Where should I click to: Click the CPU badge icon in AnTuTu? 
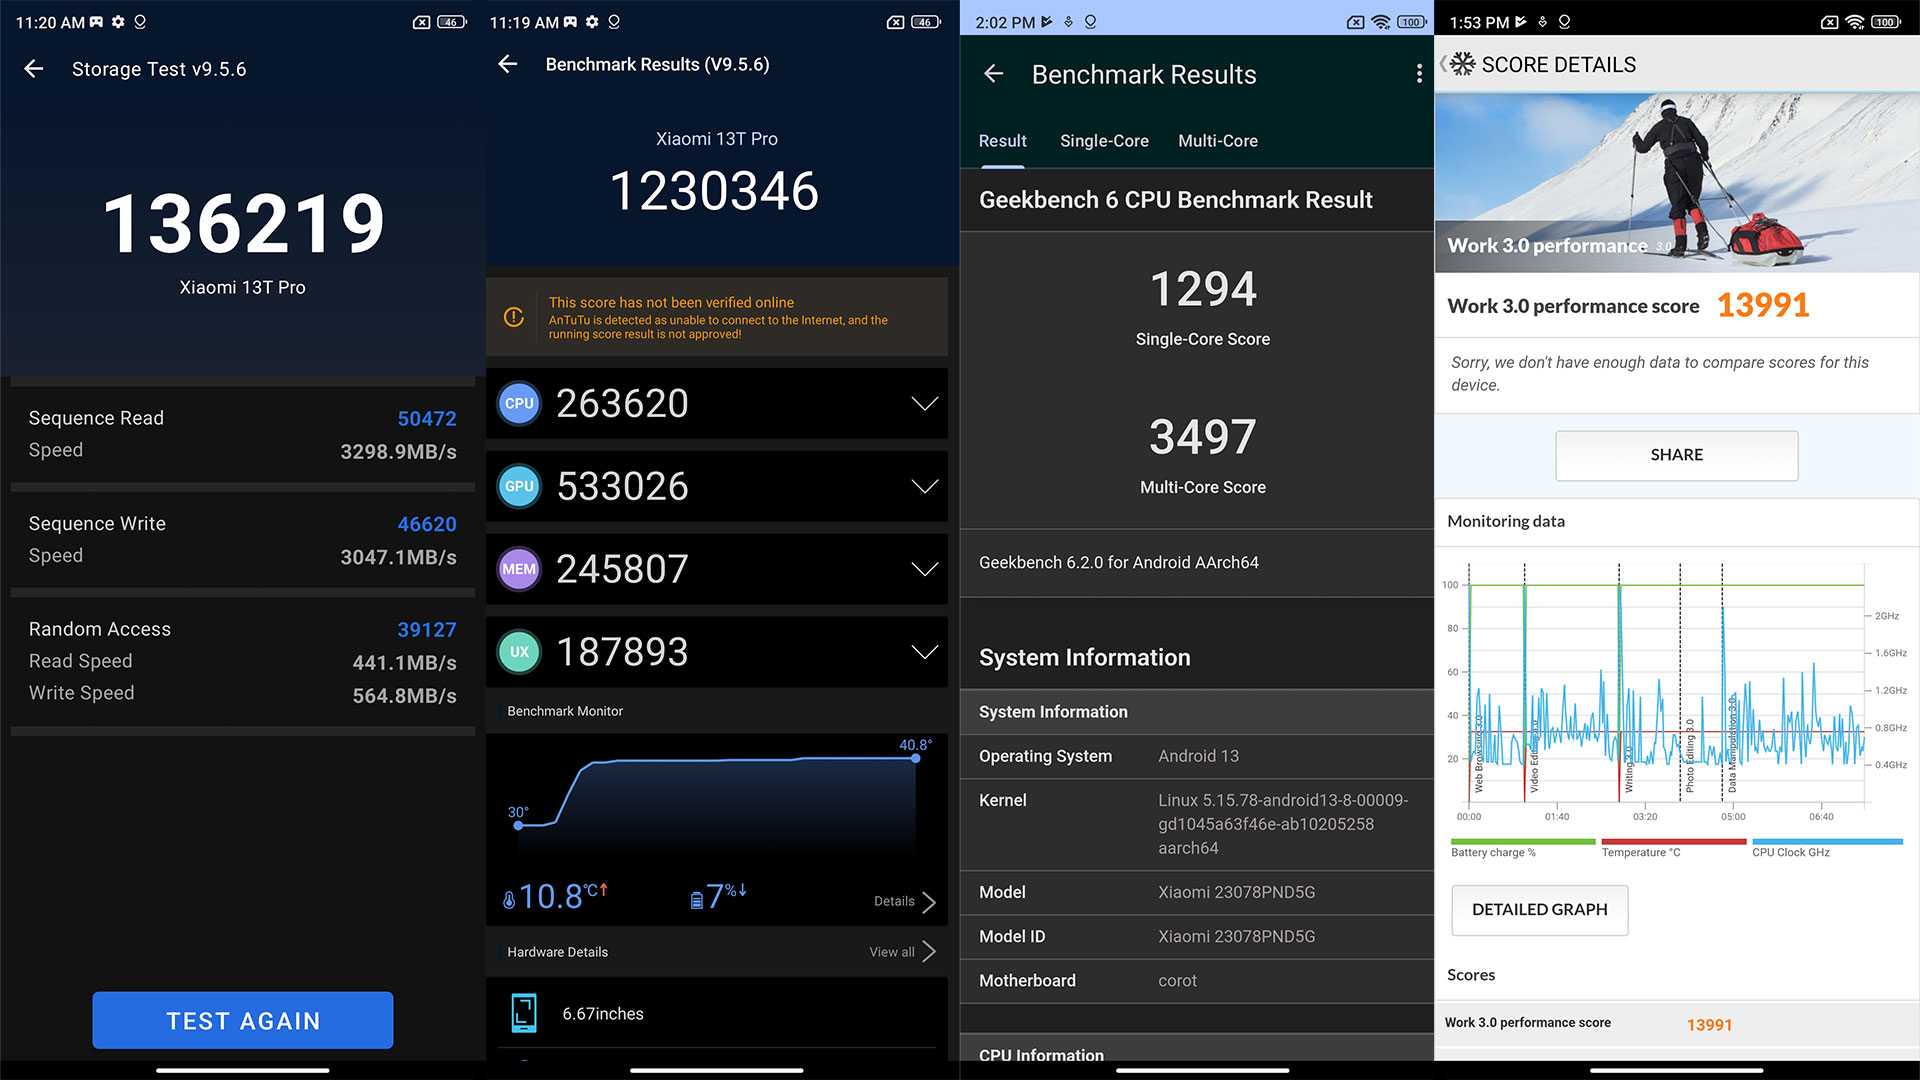[x=519, y=404]
